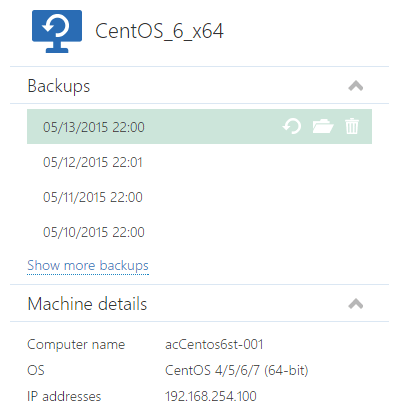Click the CentOS 4/5/6/7 (64-bit) OS value

coord(237,370)
